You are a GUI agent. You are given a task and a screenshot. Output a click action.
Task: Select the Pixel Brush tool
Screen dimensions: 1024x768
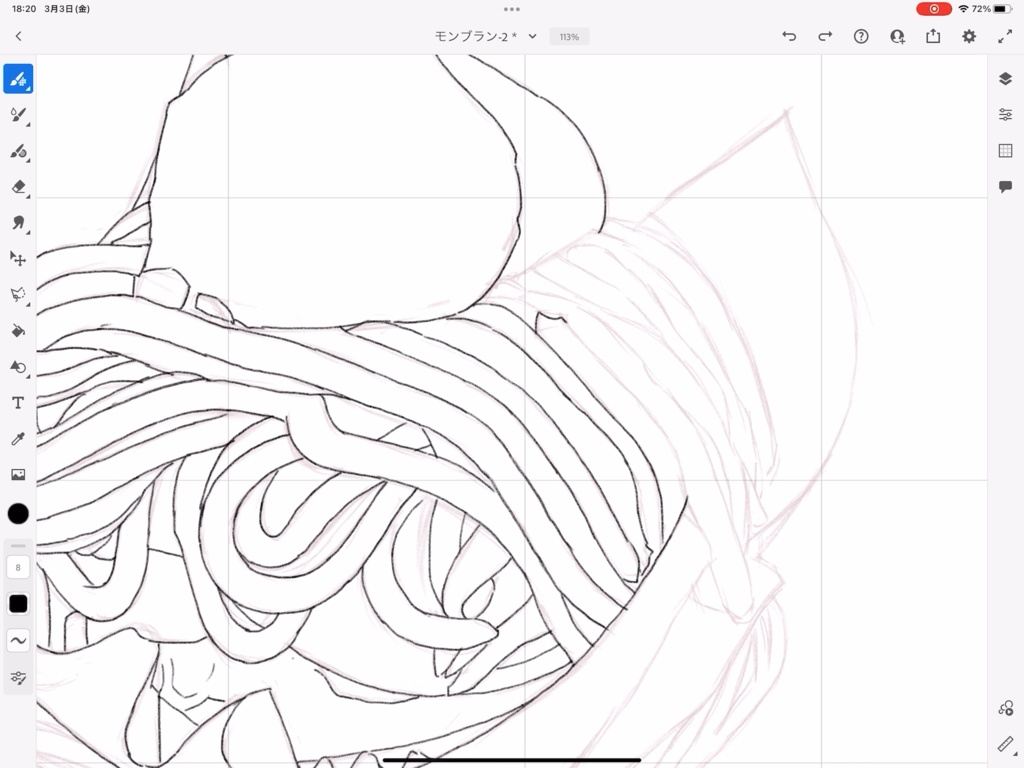tap(18, 78)
